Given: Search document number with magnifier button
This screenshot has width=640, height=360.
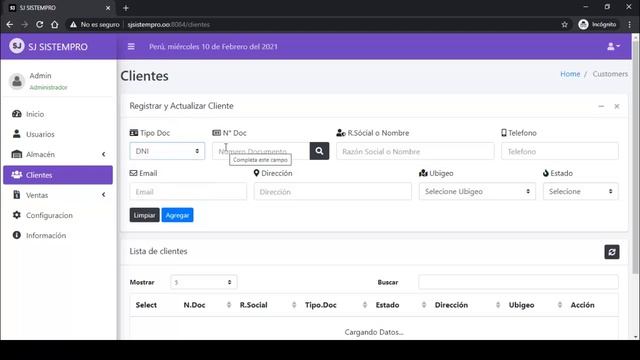Looking at the screenshot, I should coord(319,151).
